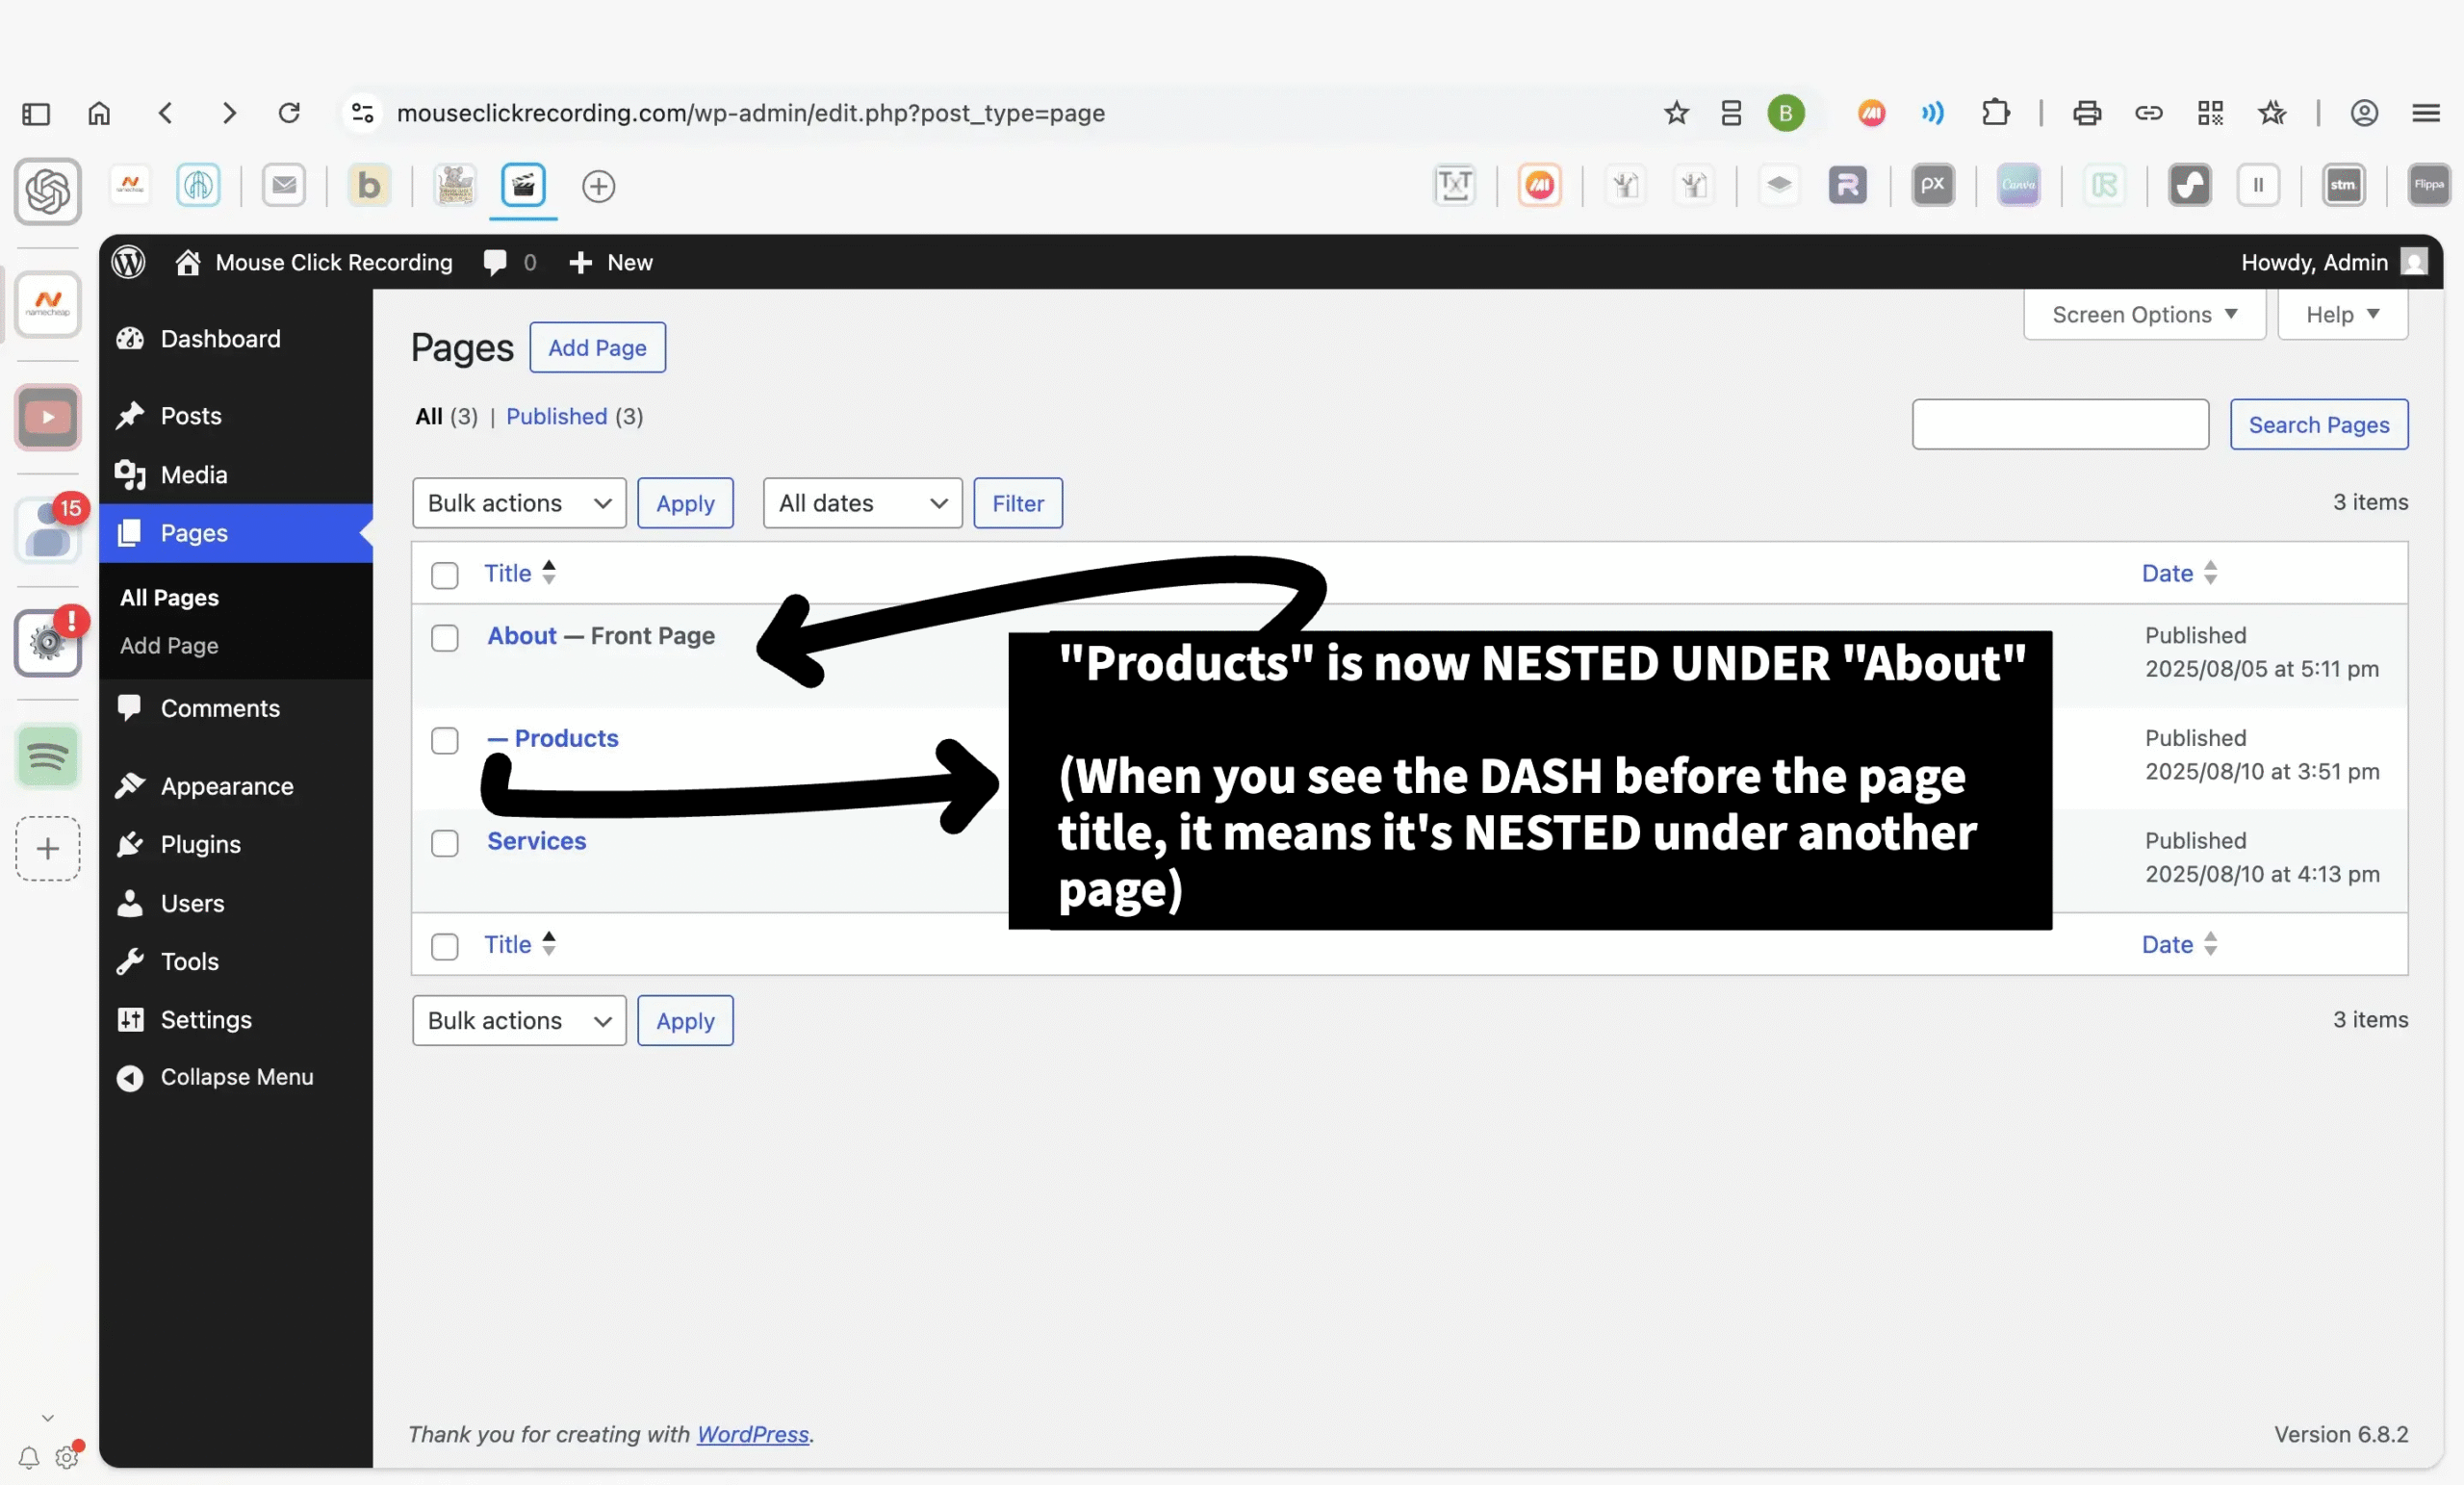Select the Products page checkbox
The image size is (2464, 1485).
tap(444, 741)
